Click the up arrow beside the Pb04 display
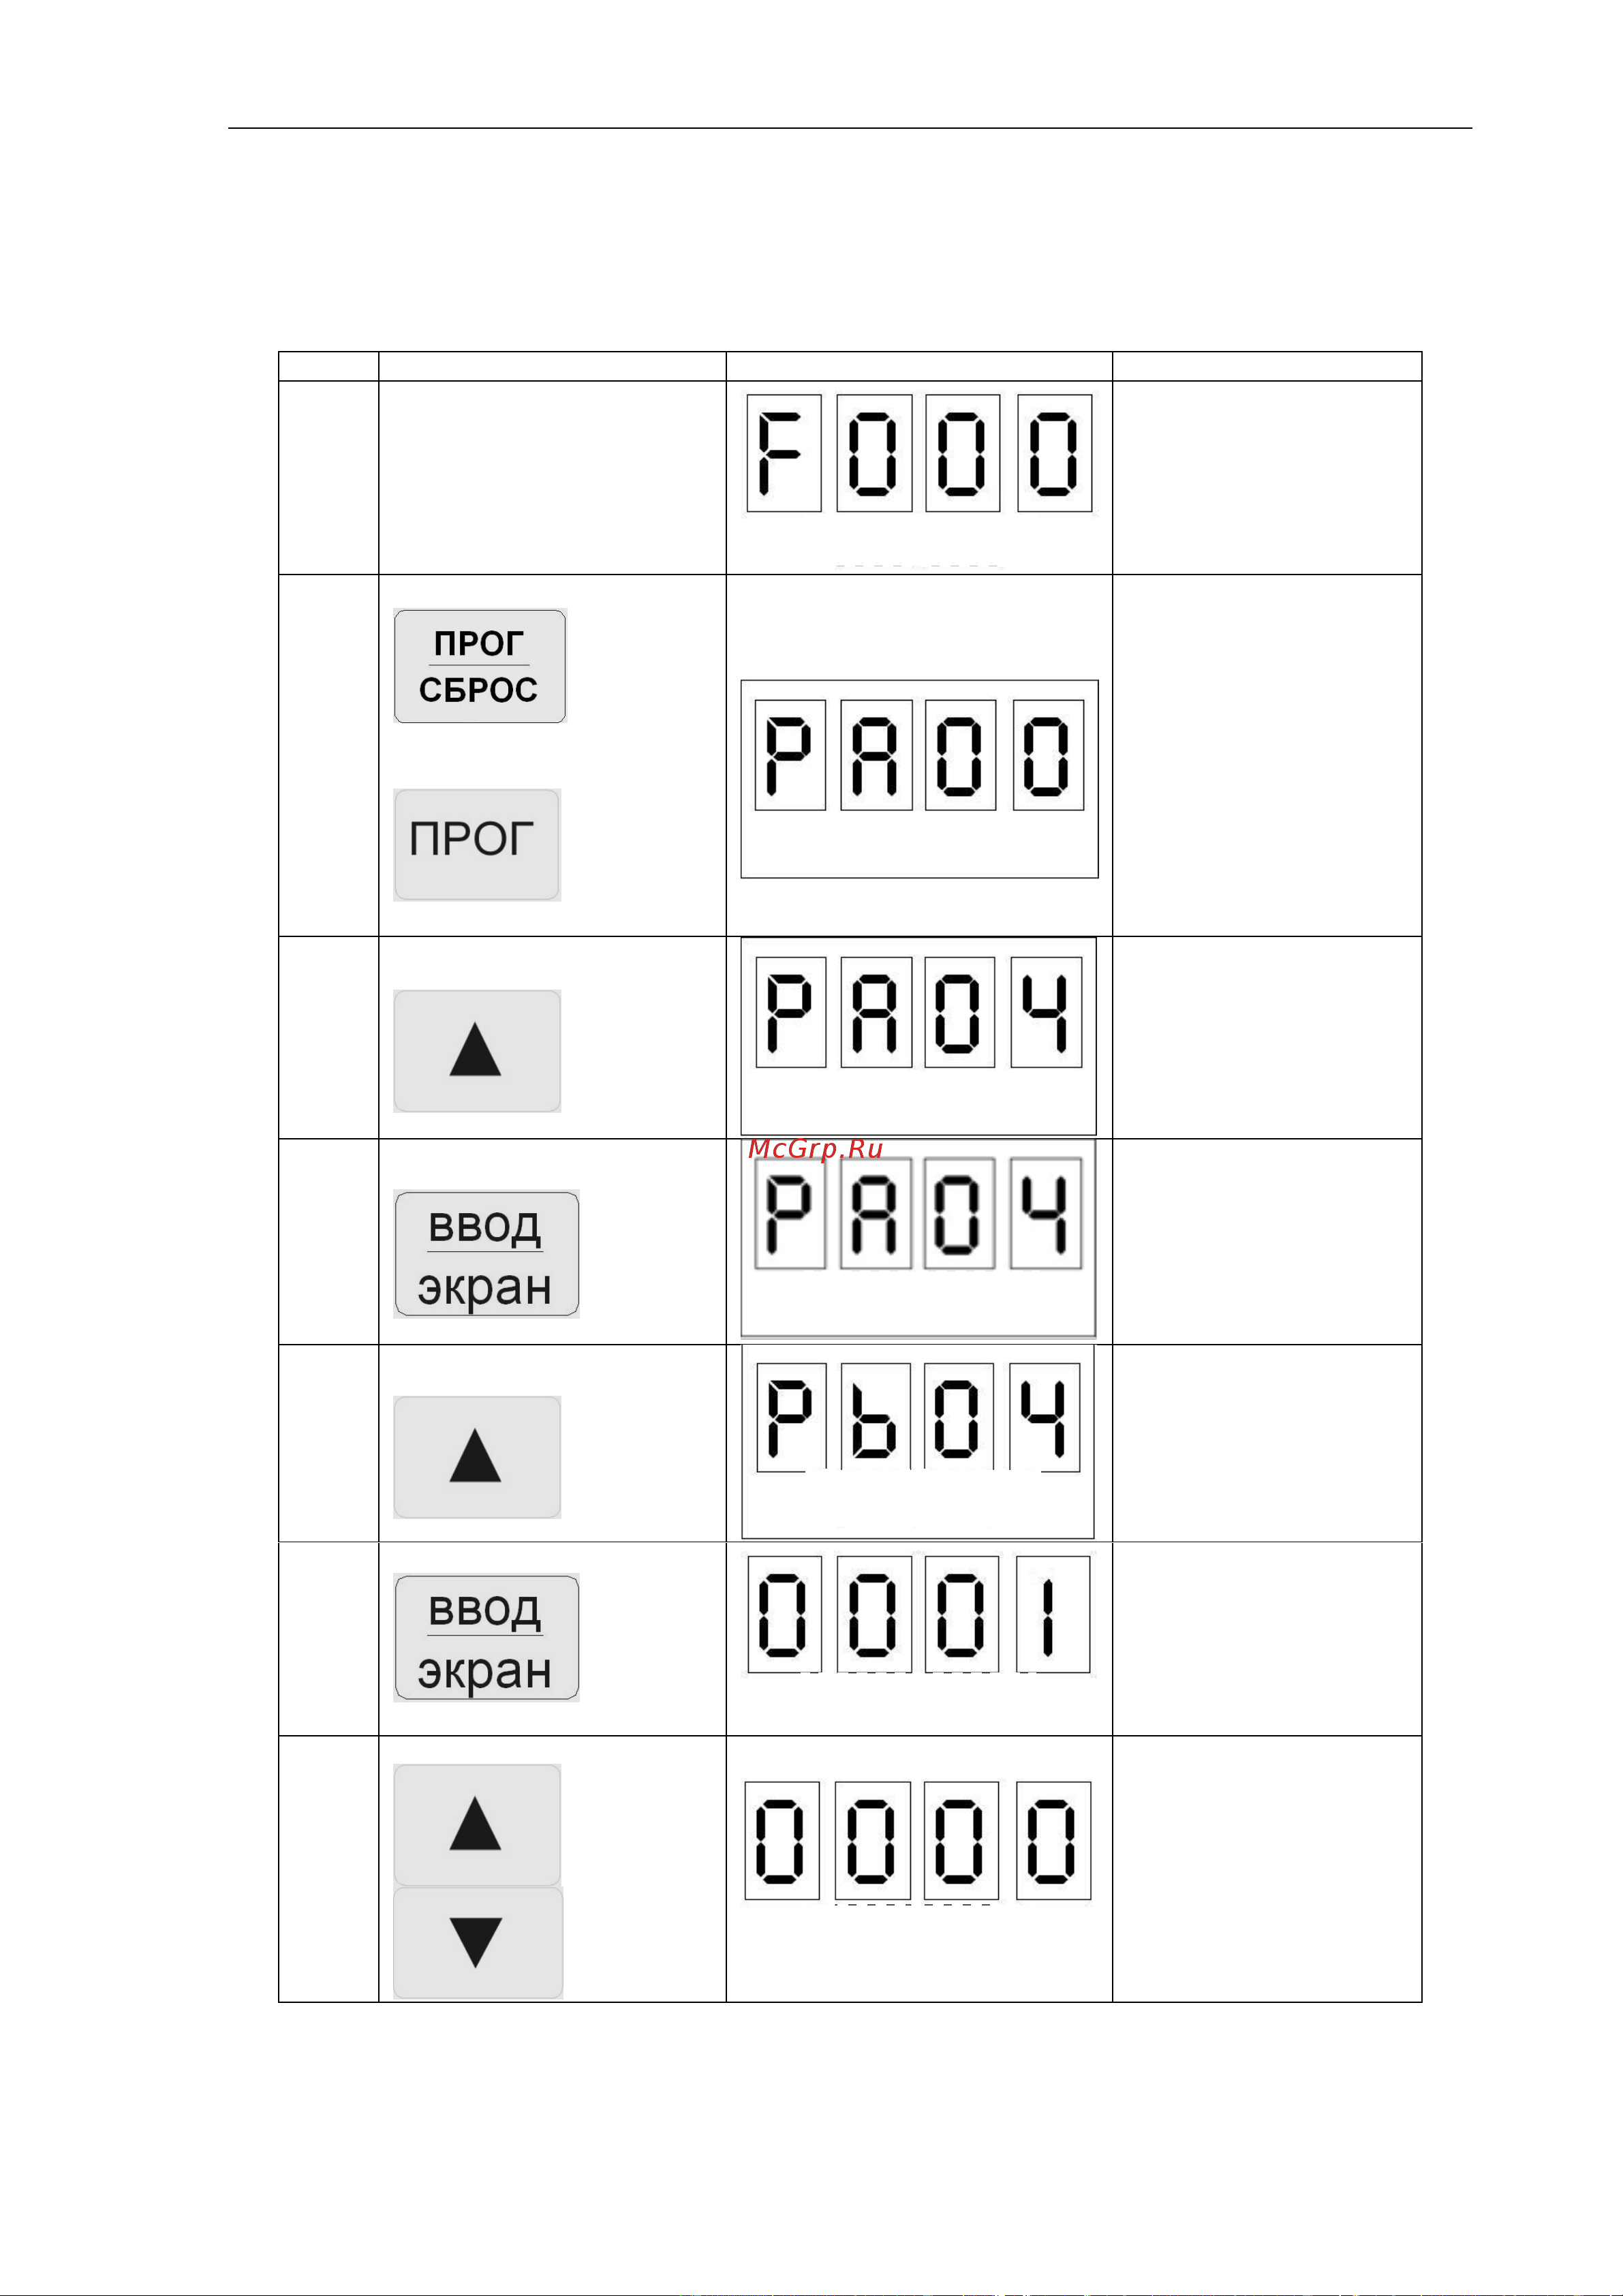This screenshot has height=2296, width=1623. pyautogui.click(x=477, y=1457)
